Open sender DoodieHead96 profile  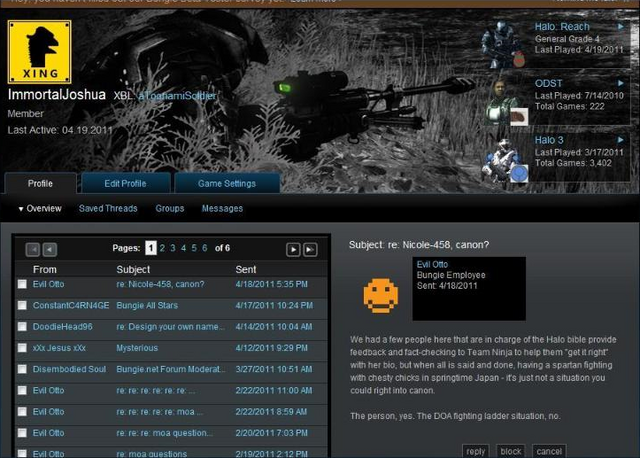(62, 327)
